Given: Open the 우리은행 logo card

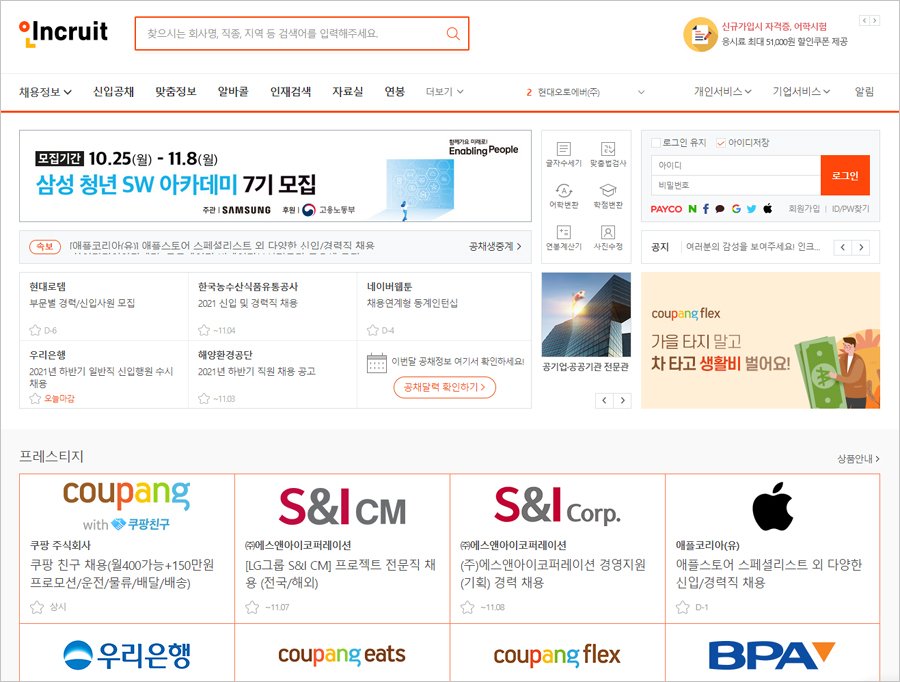Looking at the screenshot, I should [x=127, y=653].
